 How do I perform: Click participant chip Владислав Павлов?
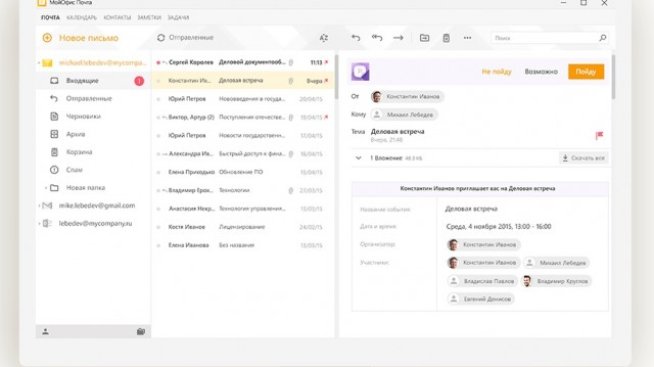(x=482, y=281)
